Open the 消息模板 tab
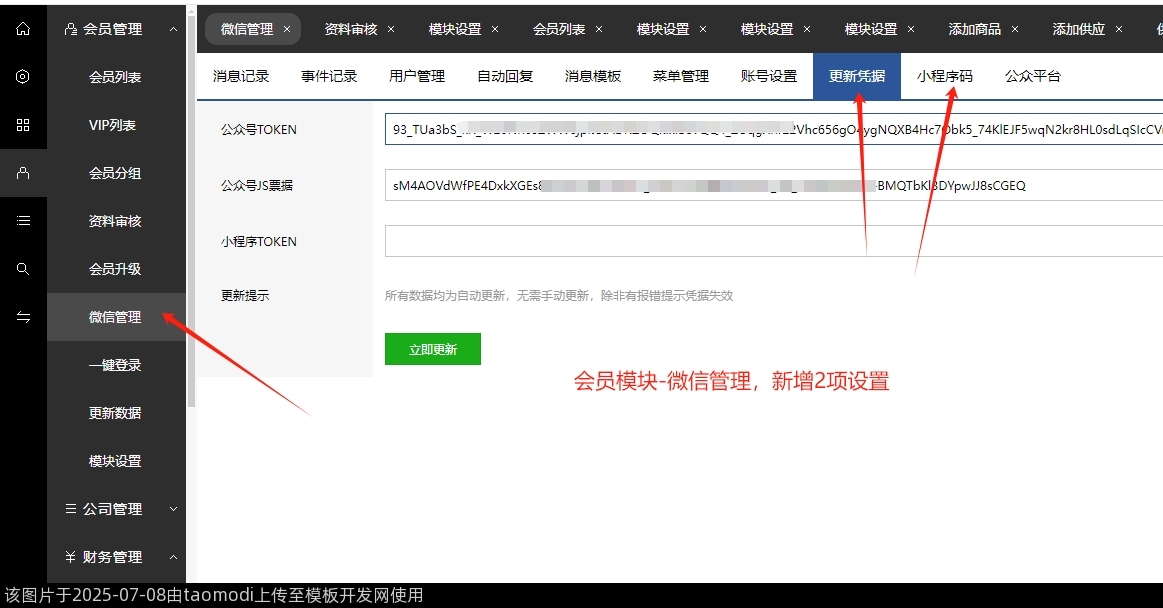Image resolution: width=1163 pixels, height=608 pixels. 592,75
